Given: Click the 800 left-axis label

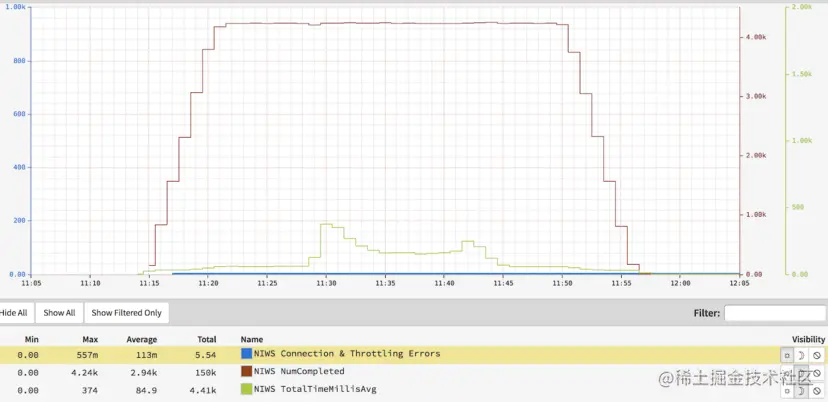Looking at the screenshot, I should coord(18,61).
